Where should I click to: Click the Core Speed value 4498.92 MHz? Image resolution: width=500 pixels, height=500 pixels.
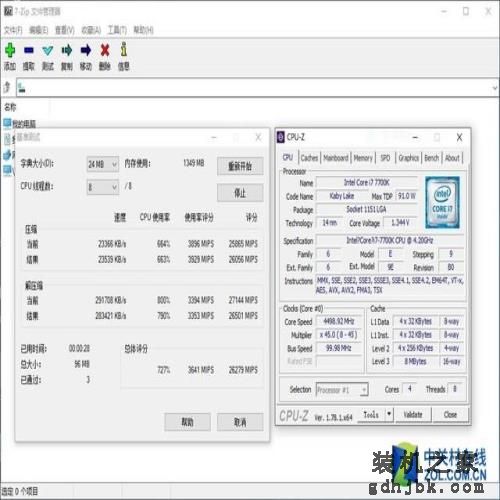click(x=339, y=321)
